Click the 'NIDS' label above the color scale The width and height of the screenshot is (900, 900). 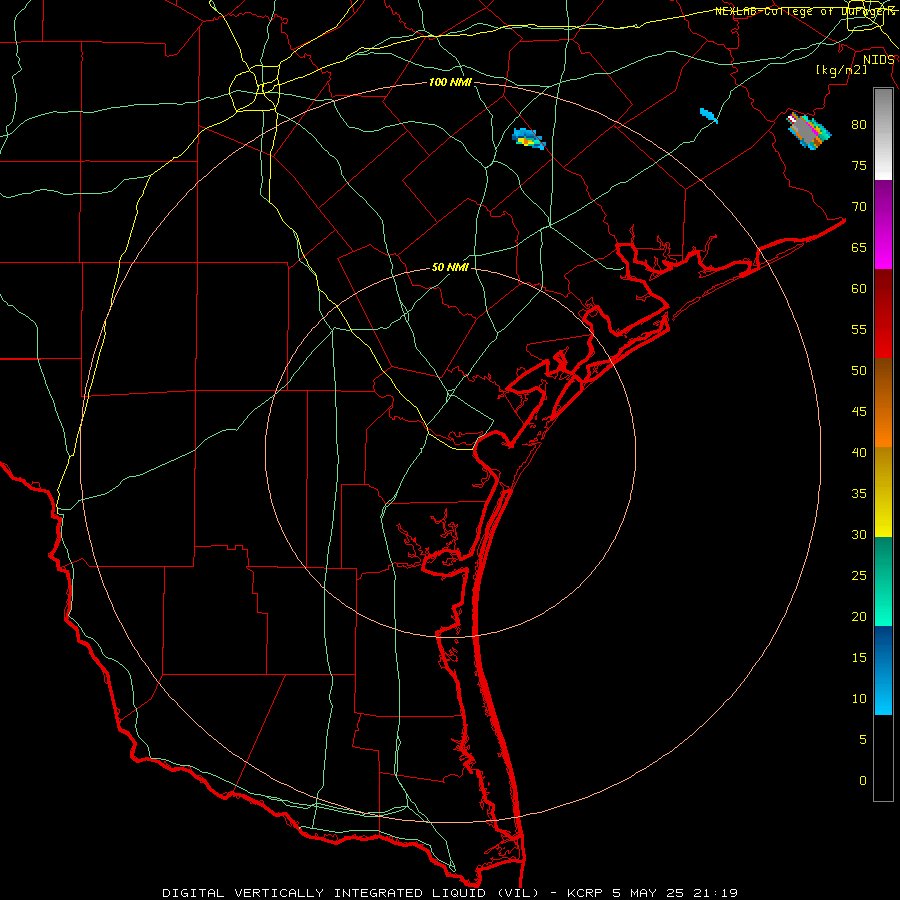878,60
